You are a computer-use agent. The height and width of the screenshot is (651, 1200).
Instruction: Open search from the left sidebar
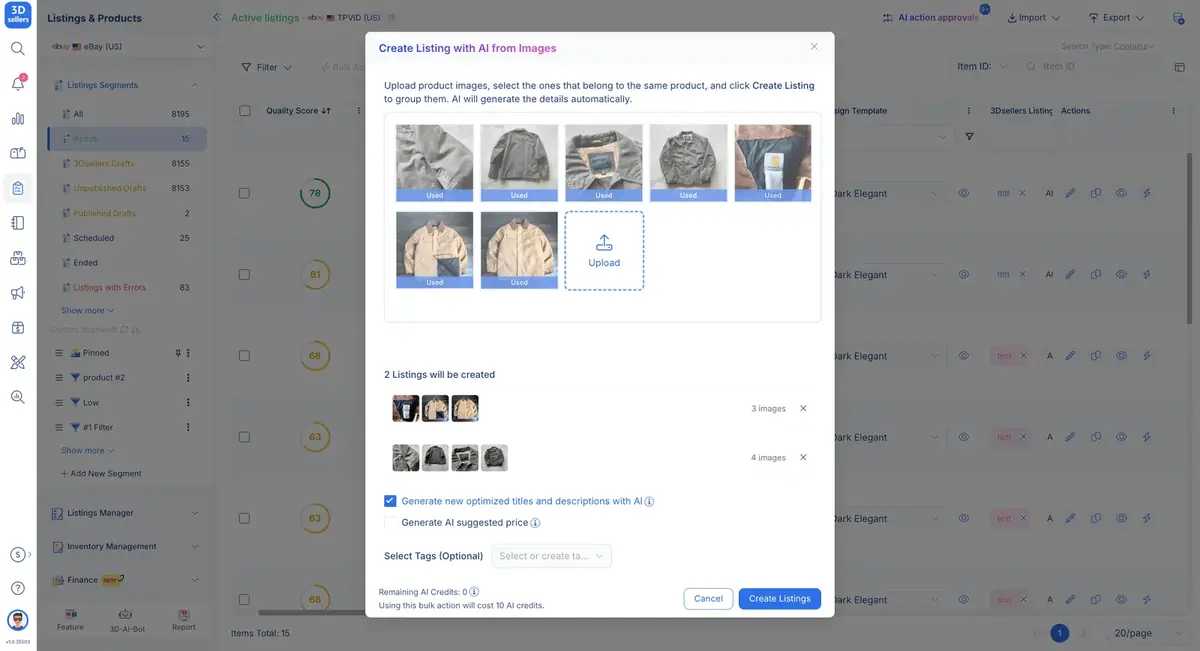click(x=18, y=48)
